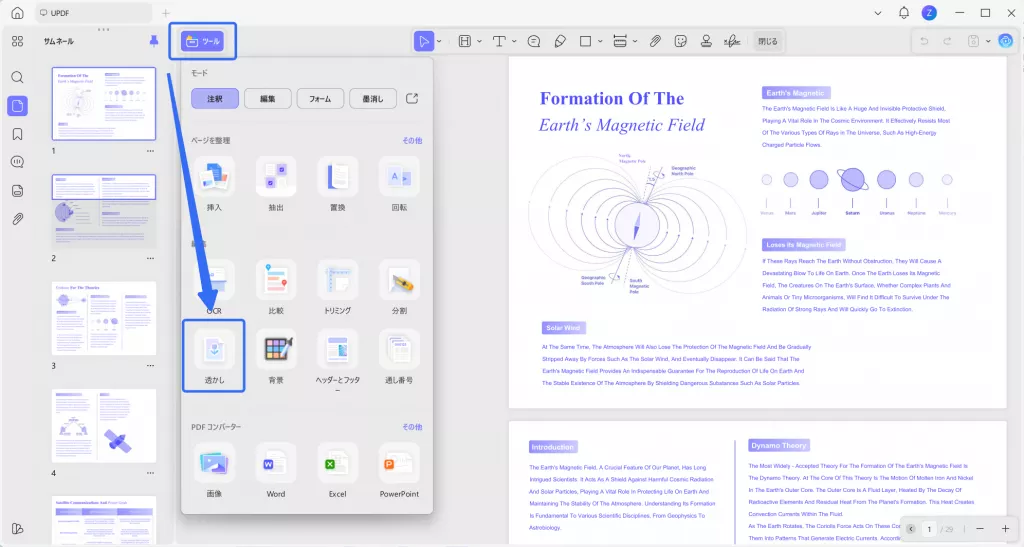
Task: Open the comments panel in sidebar
Action: (x=18, y=162)
